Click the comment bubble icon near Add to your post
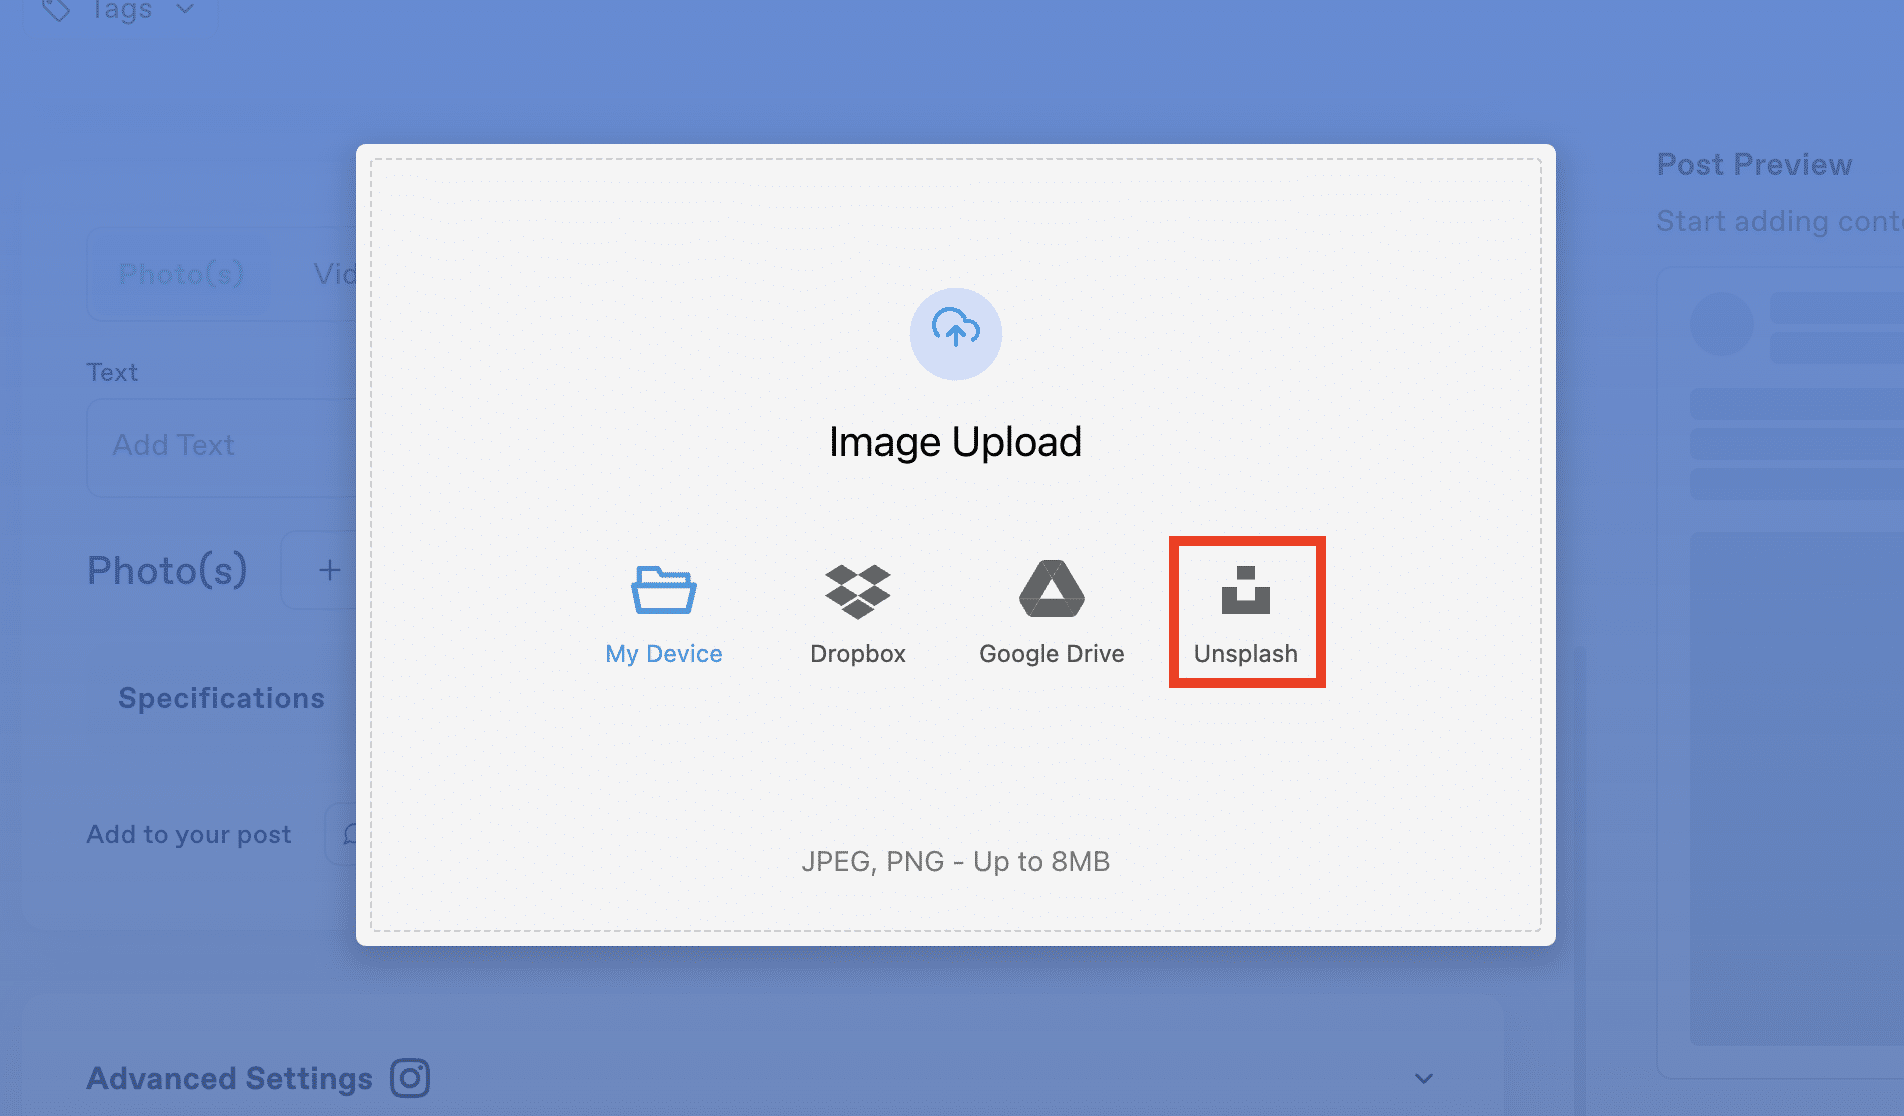 [350, 833]
